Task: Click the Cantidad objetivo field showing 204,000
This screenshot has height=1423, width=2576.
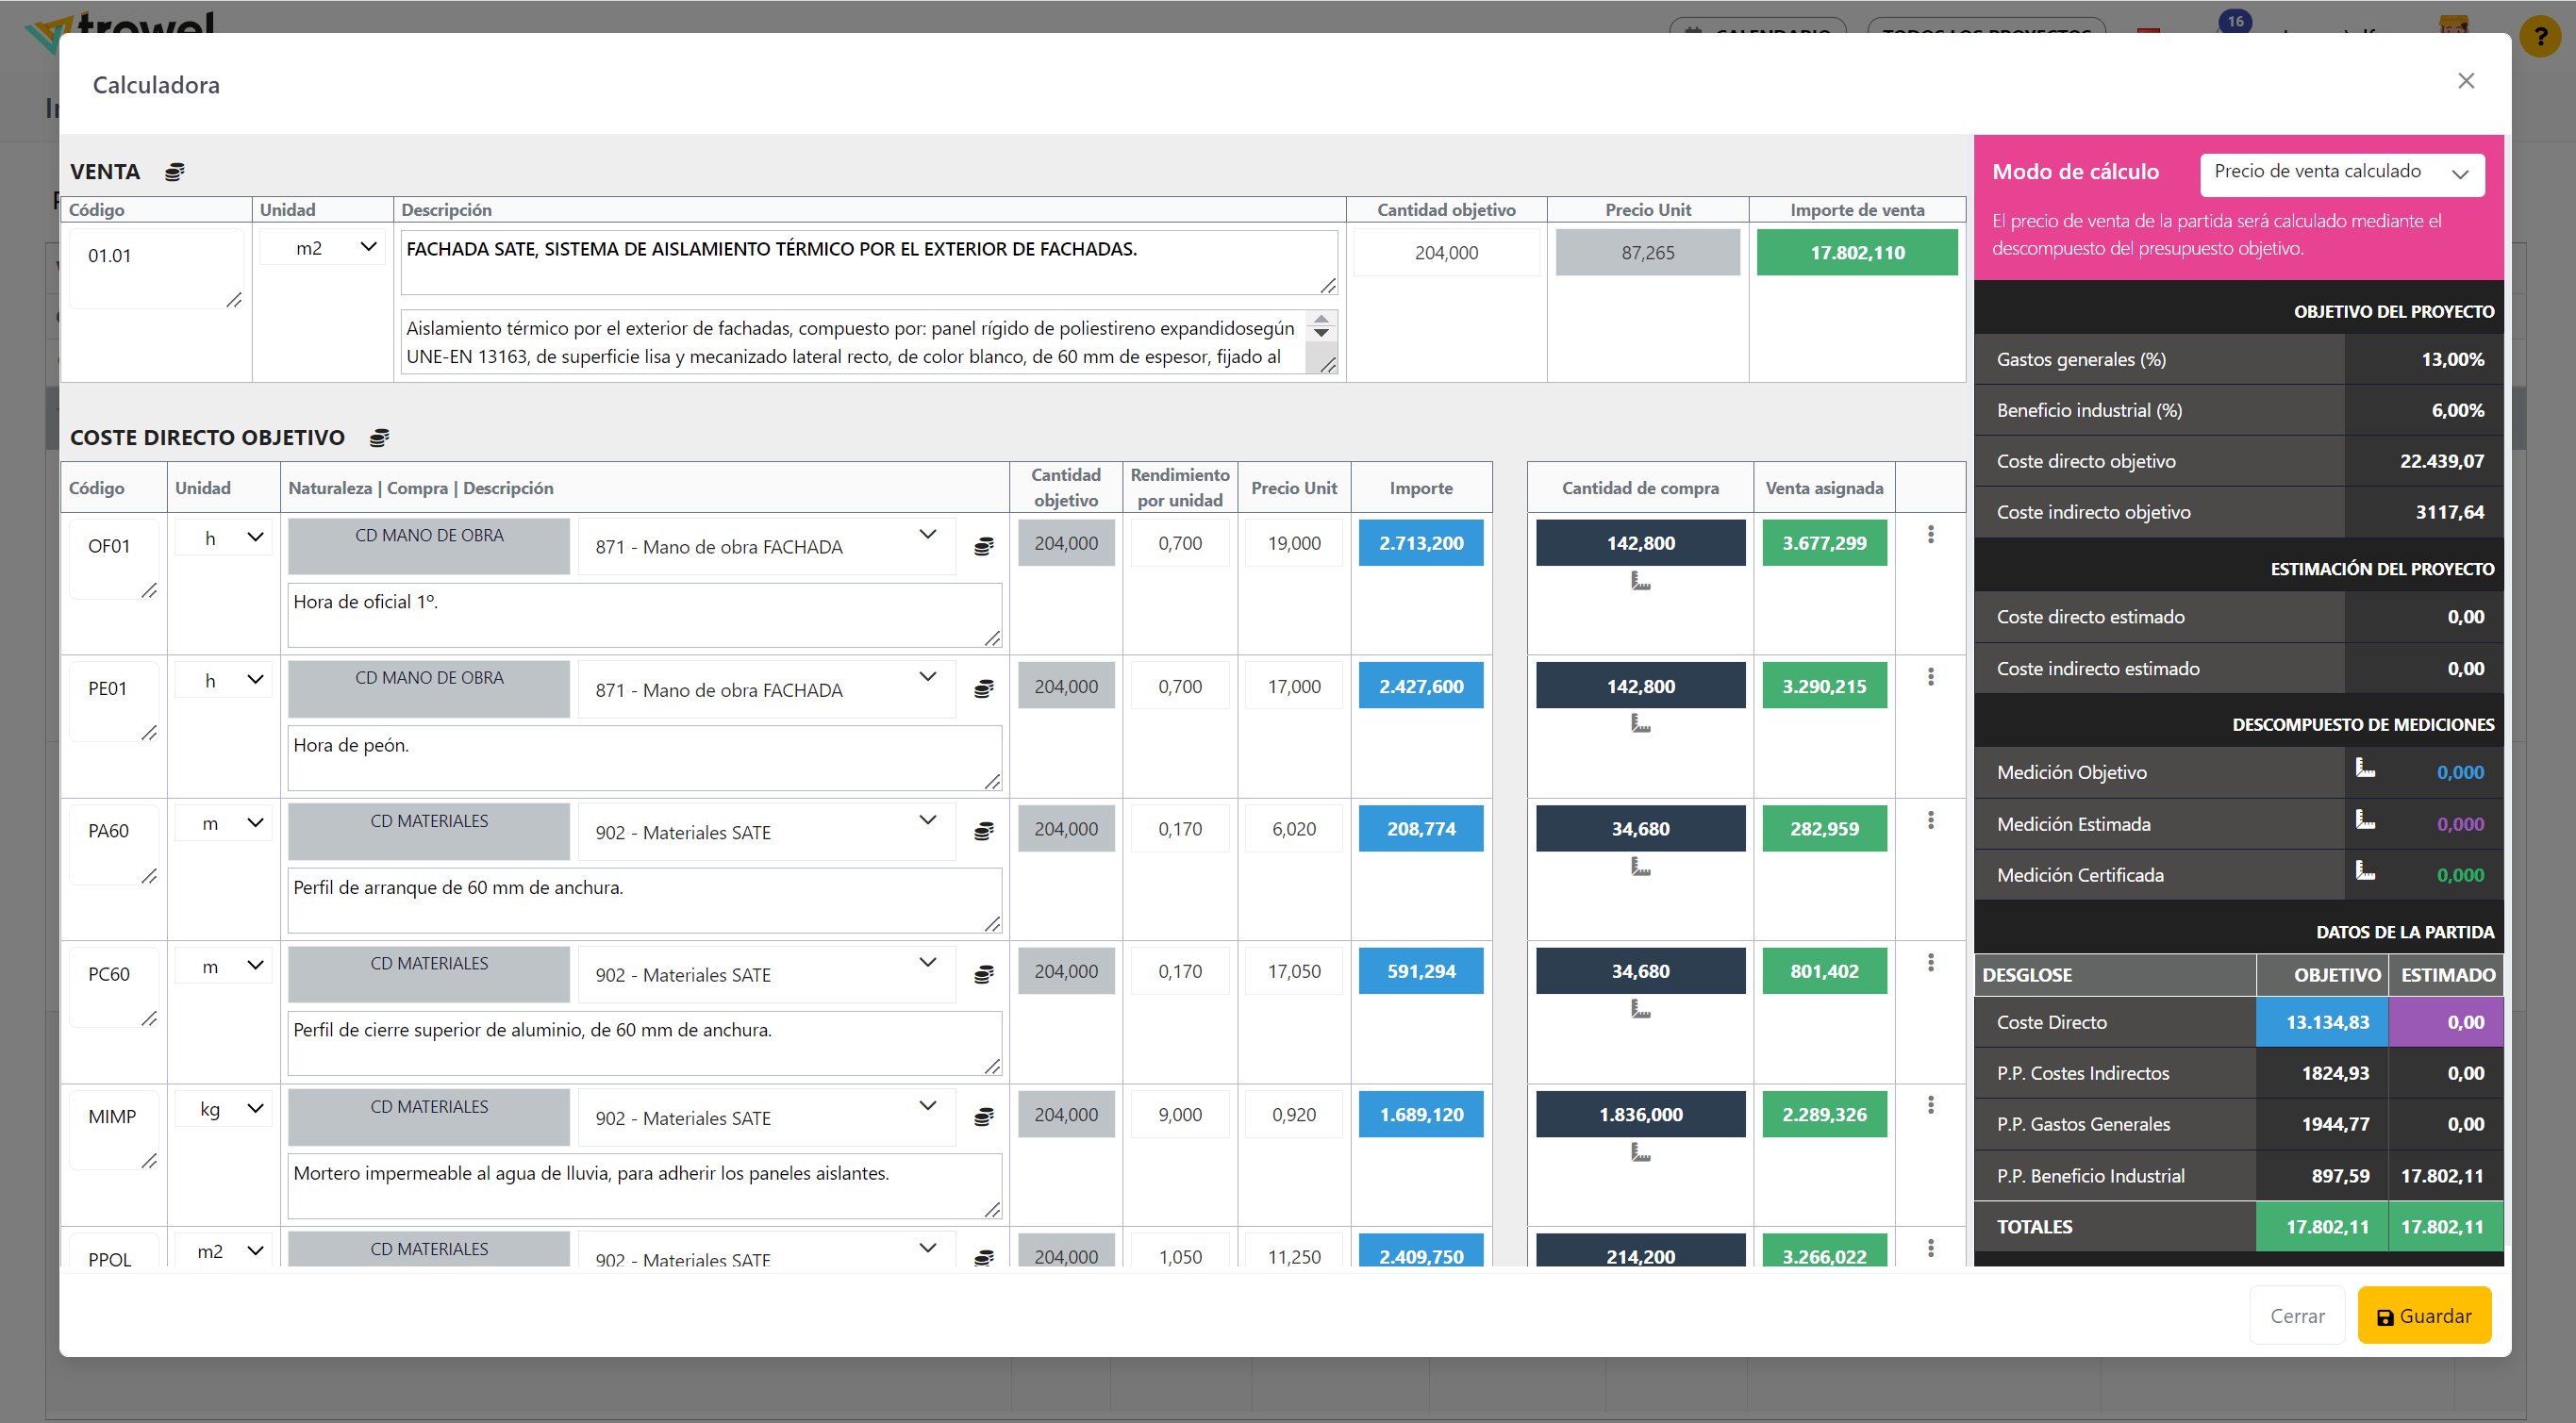Action: tap(1445, 253)
